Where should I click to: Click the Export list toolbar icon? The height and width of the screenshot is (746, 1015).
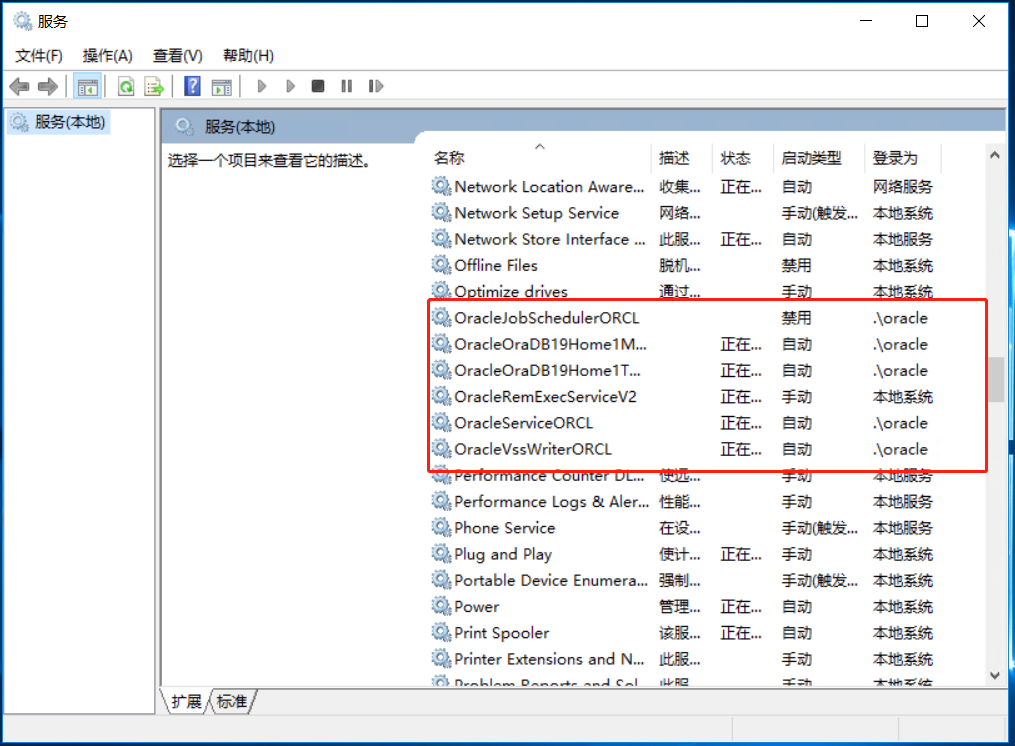click(154, 86)
